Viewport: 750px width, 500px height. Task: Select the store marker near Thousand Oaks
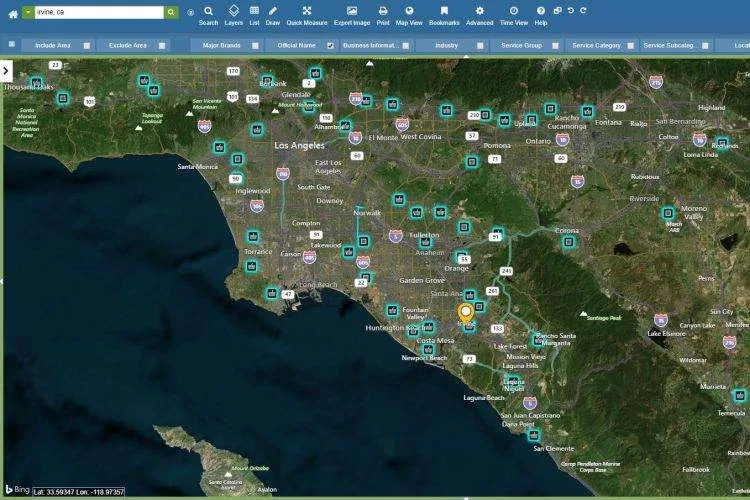37,82
